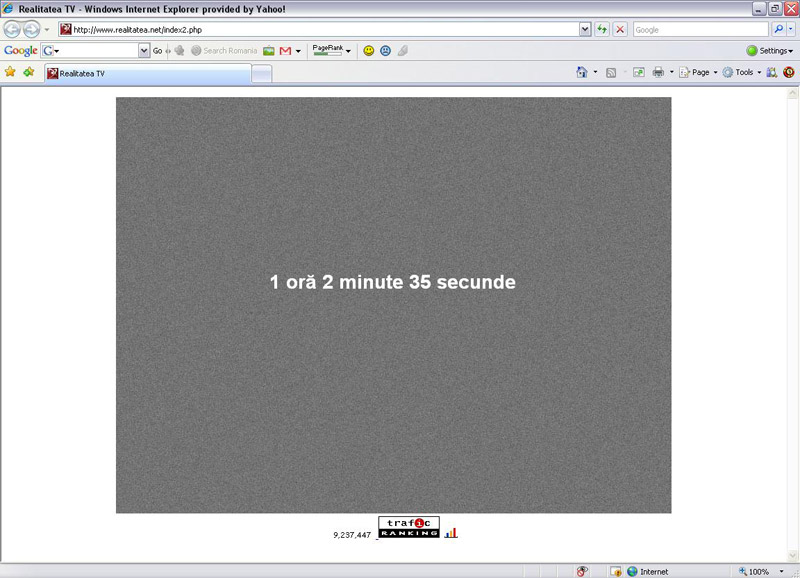This screenshot has height=578, width=800.
Task: Click the grey highlighter pen icon
Action: (x=403, y=51)
